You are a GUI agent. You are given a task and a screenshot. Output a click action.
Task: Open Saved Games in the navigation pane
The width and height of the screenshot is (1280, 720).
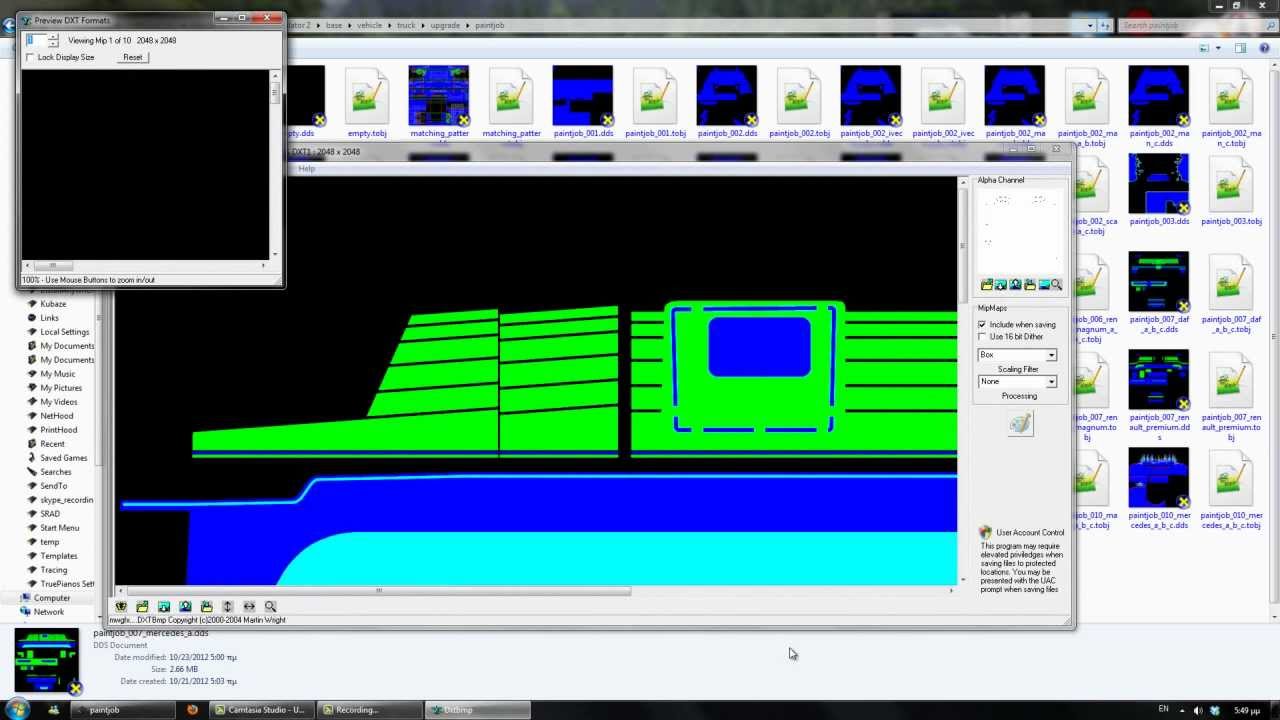click(63, 458)
